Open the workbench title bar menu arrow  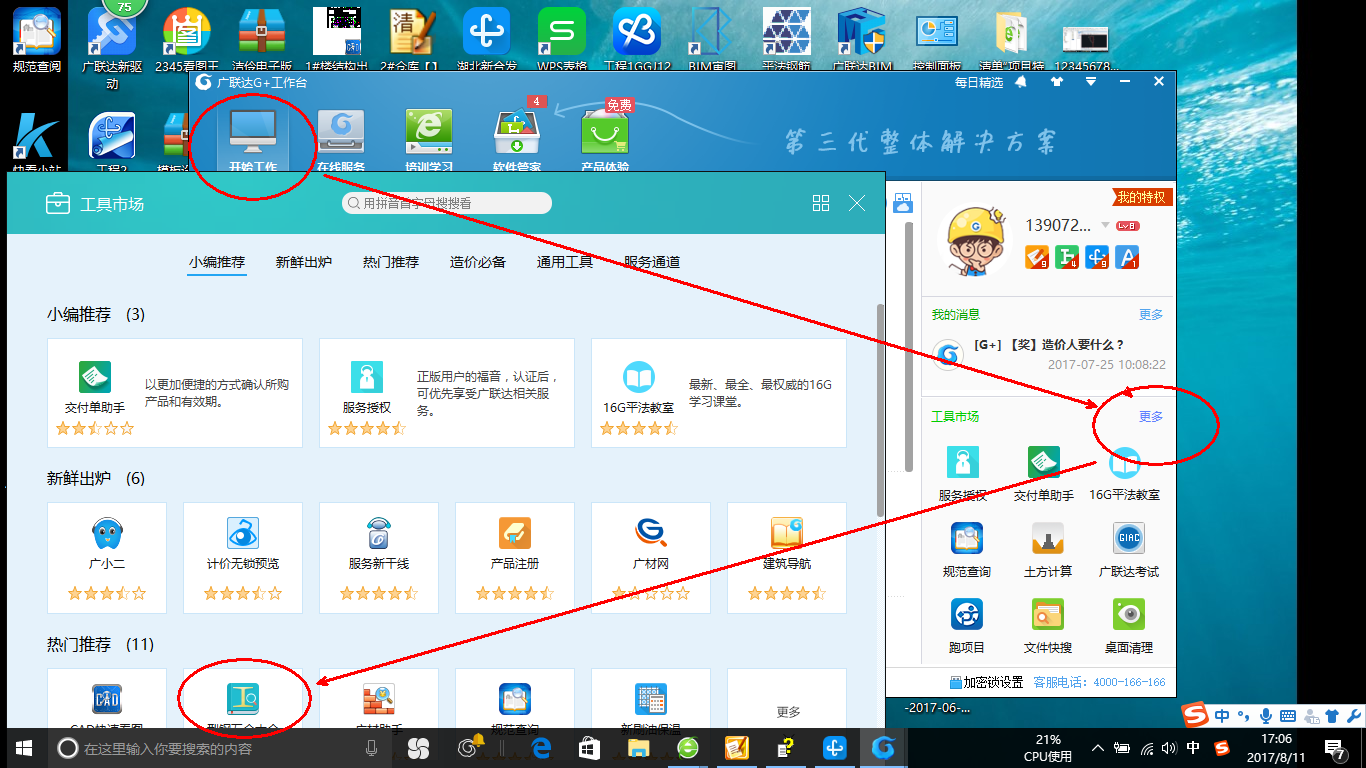(1090, 82)
